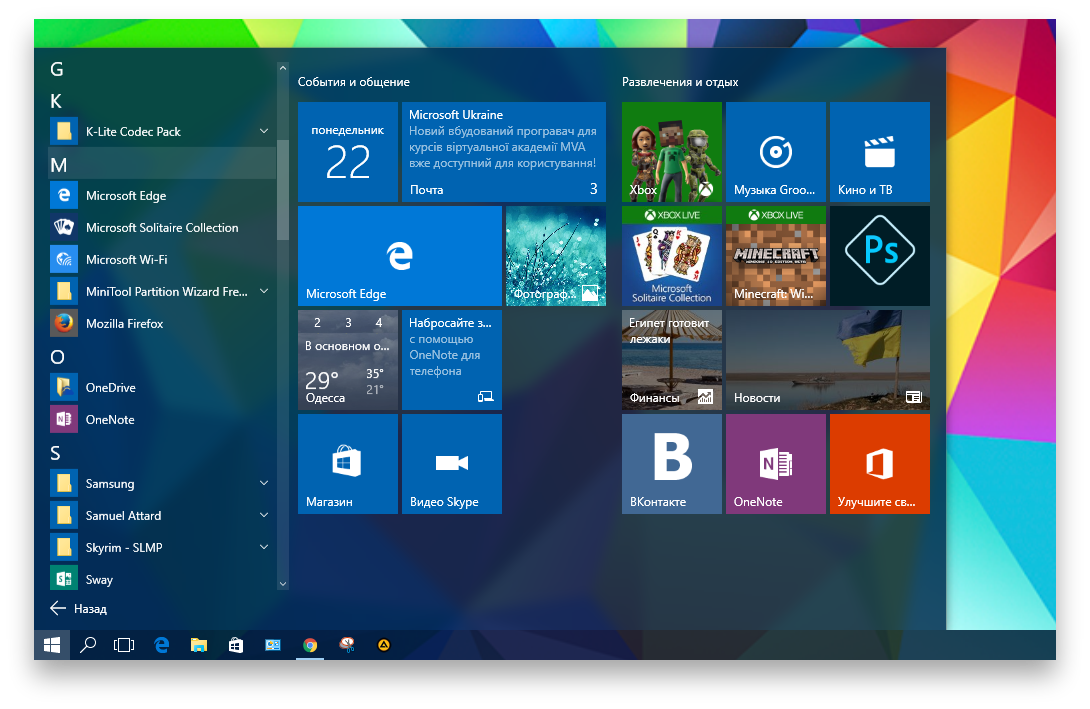Open the Minecraft Xbox Live tile
This screenshot has height=709, width=1090.
[776, 256]
